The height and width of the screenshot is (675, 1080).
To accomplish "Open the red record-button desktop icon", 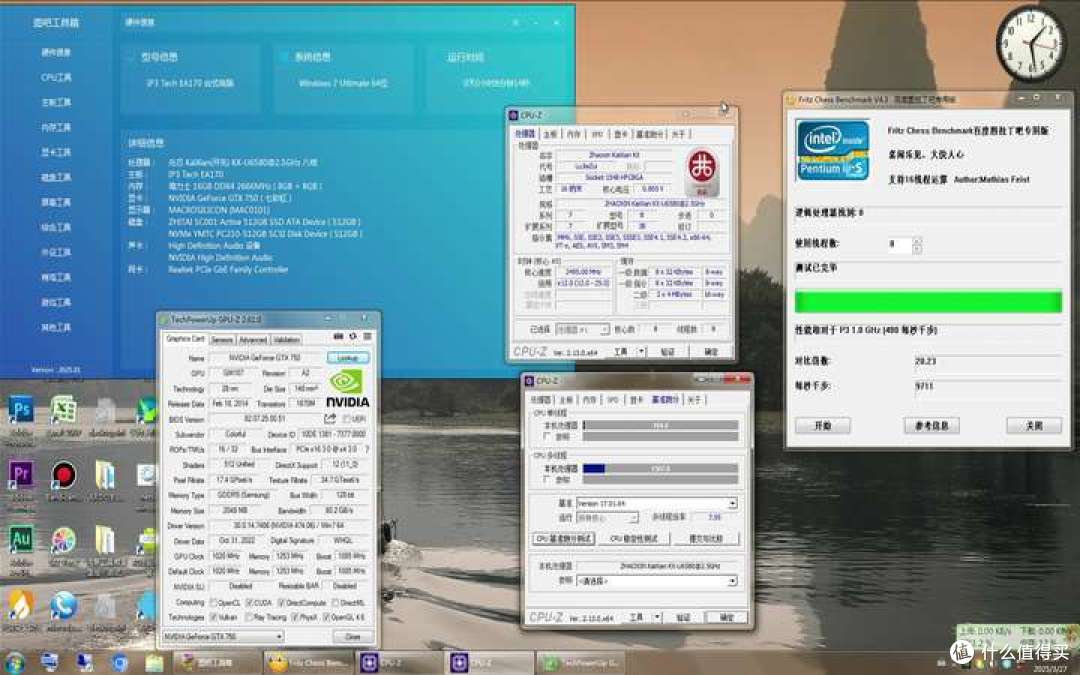I will click(x=63, y=475).
